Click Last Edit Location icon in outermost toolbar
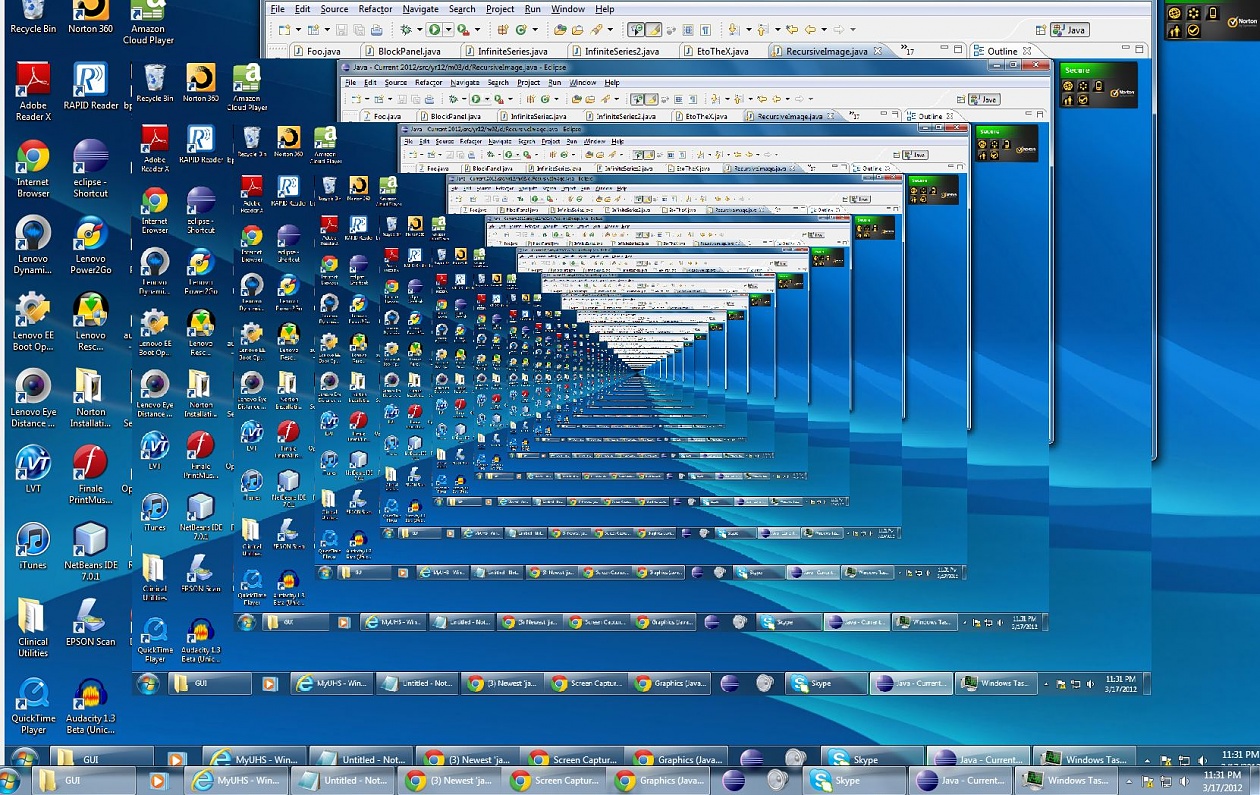Viewport: 1260px width, 795px height. [x=792, y=30]
